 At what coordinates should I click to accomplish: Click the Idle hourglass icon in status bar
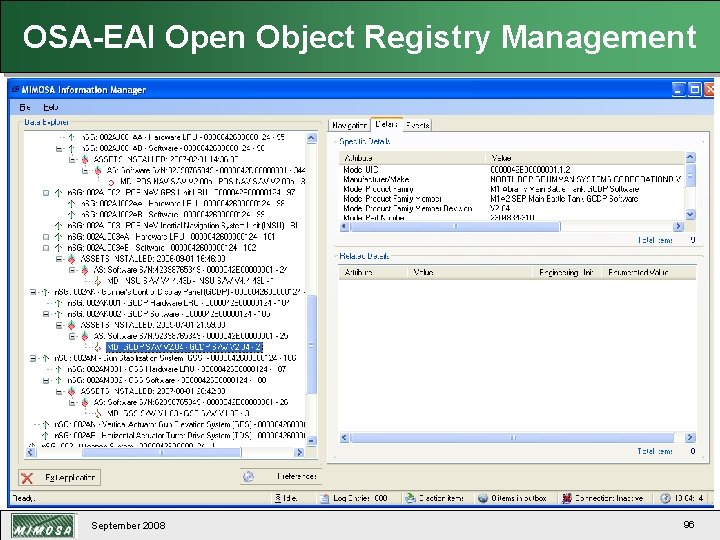pos(278,498)
